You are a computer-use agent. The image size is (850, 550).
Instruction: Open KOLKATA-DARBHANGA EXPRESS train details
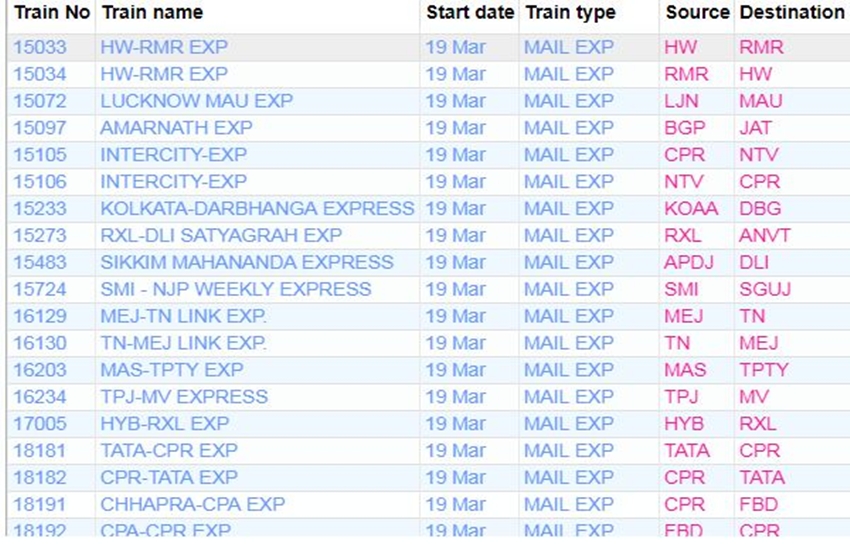pos(257,208)
